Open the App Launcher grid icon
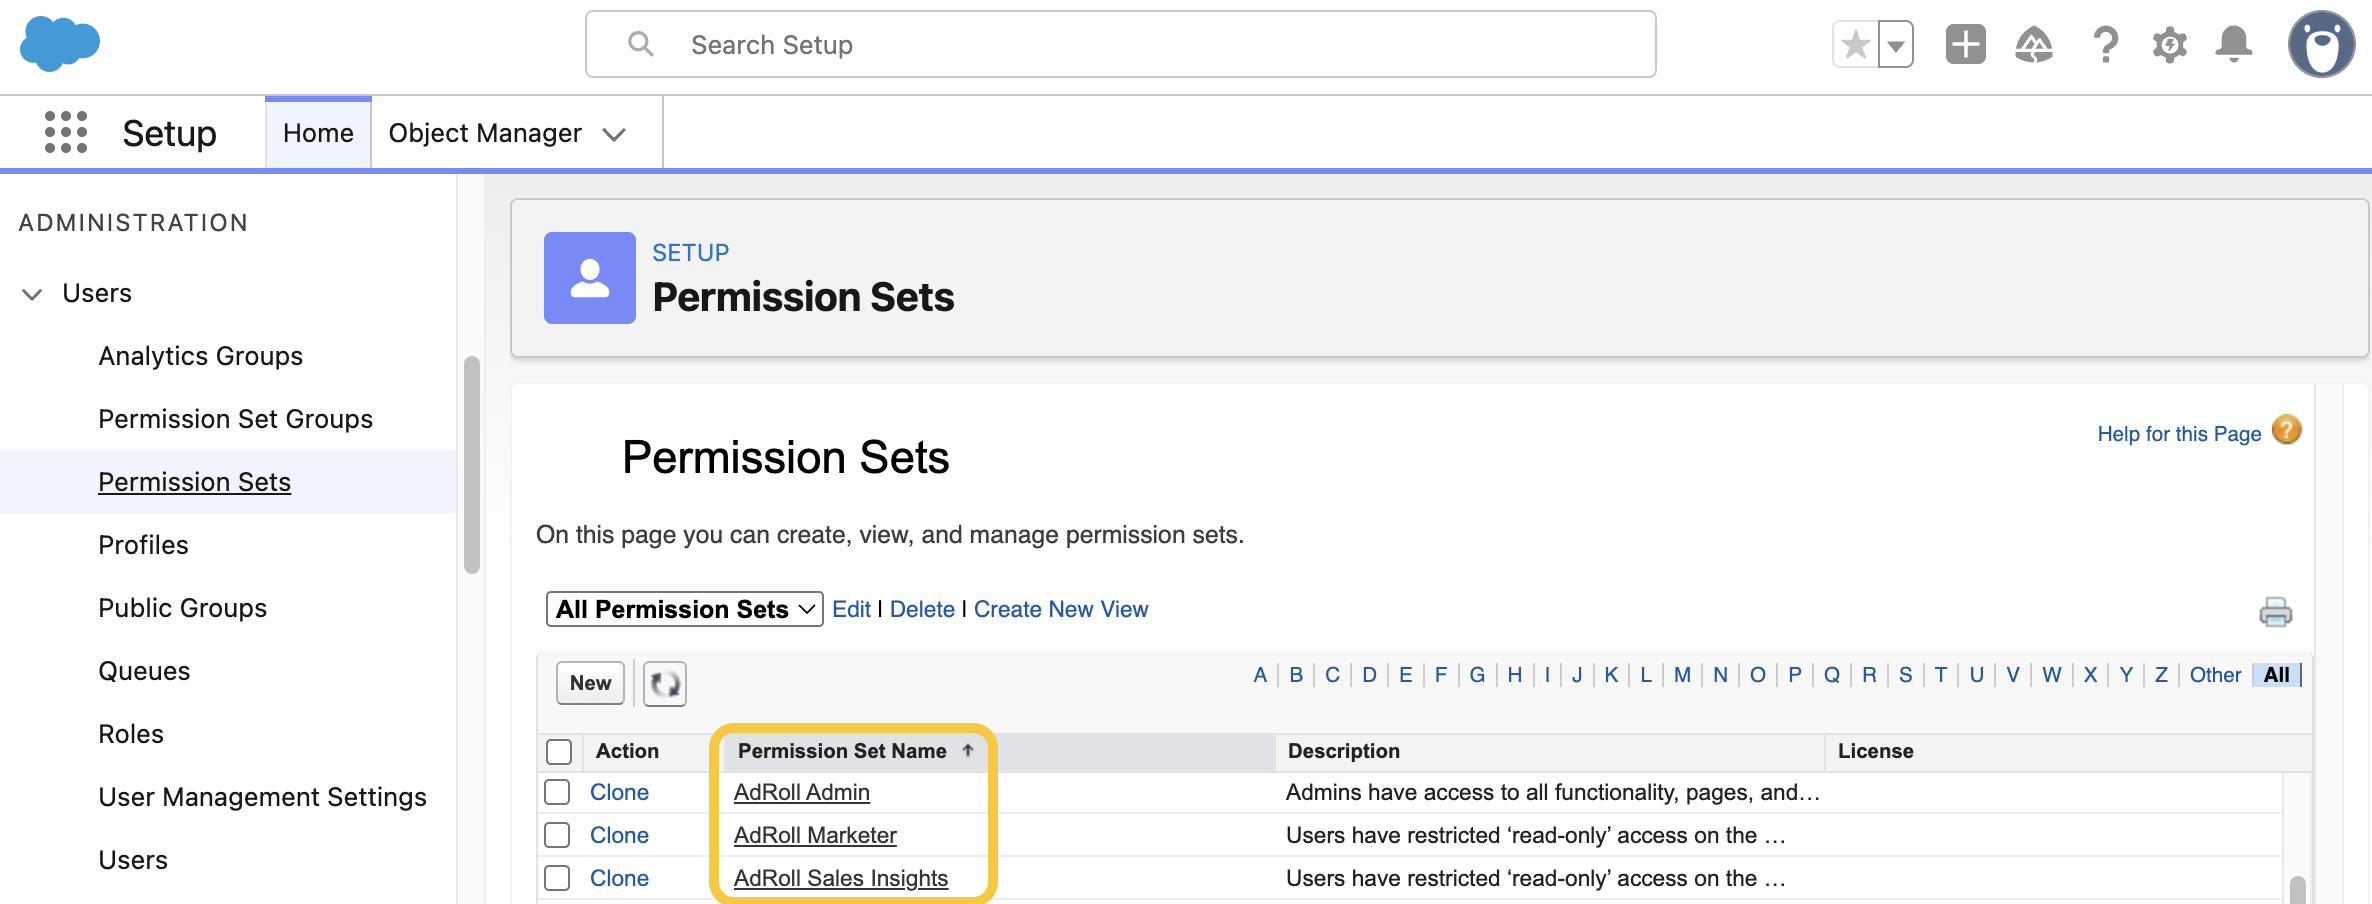2372x904 pixels. pyautogui.click(x=66, y=132)
